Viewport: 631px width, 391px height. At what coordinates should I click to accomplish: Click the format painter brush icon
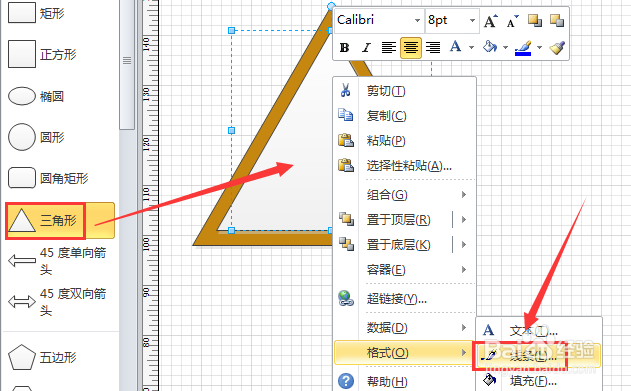point(557,47)
